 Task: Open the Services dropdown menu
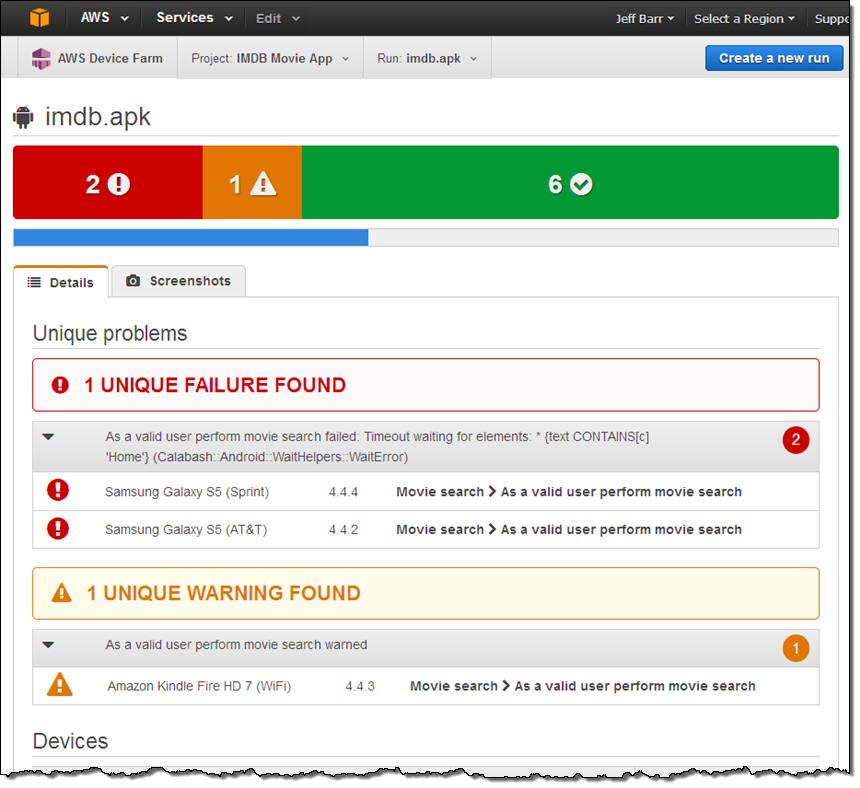194,18
